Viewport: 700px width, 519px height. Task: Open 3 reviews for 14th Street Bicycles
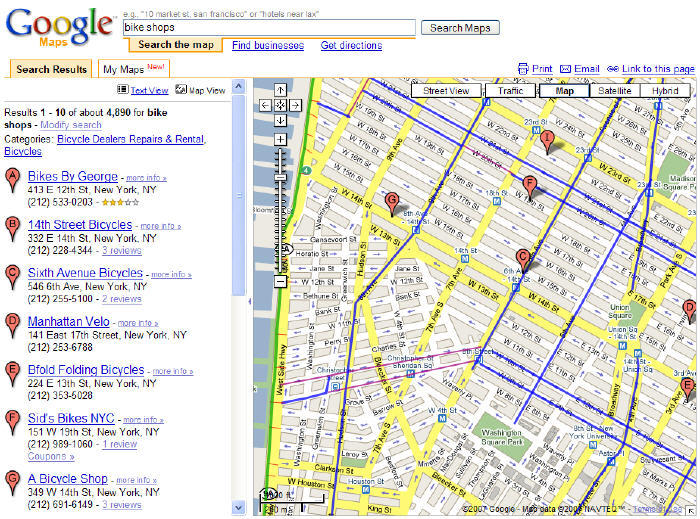(x=121, y=250)
